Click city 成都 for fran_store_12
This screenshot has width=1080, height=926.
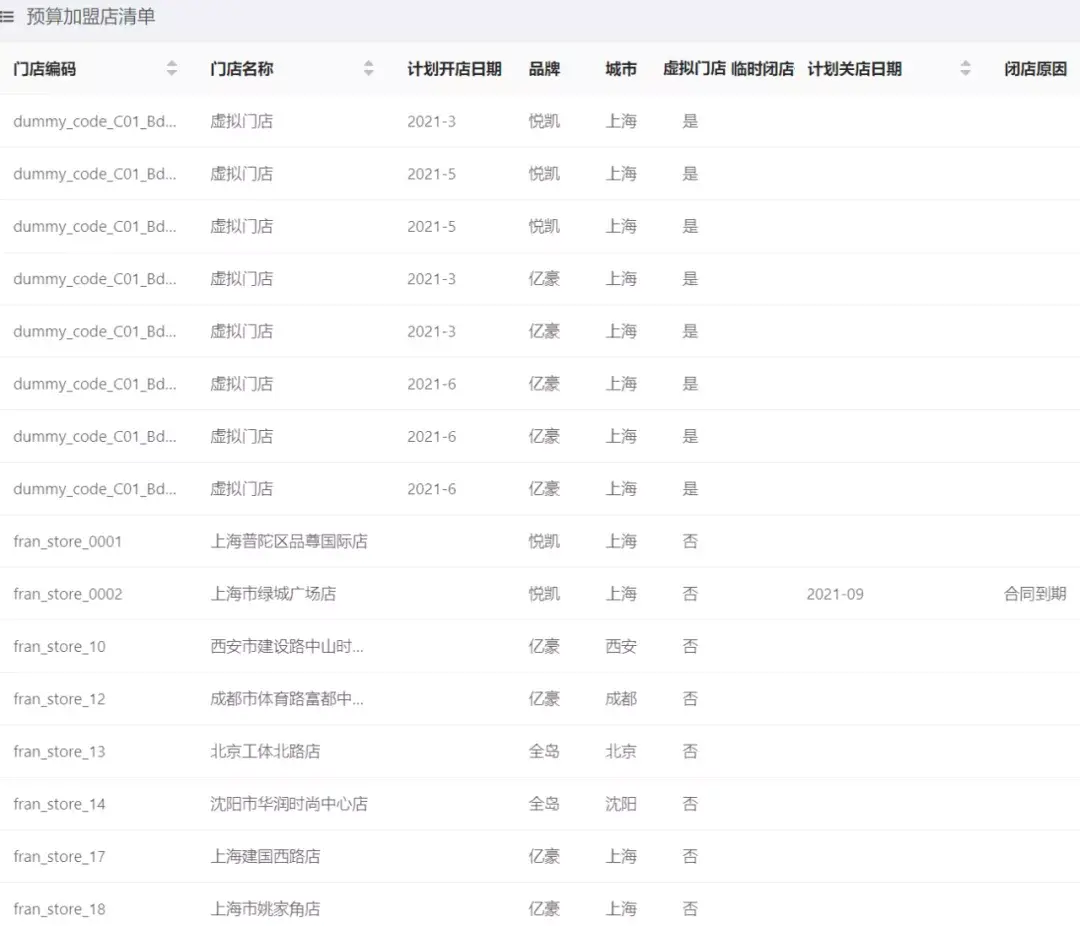pyautogui.click(x=621, y=699)
